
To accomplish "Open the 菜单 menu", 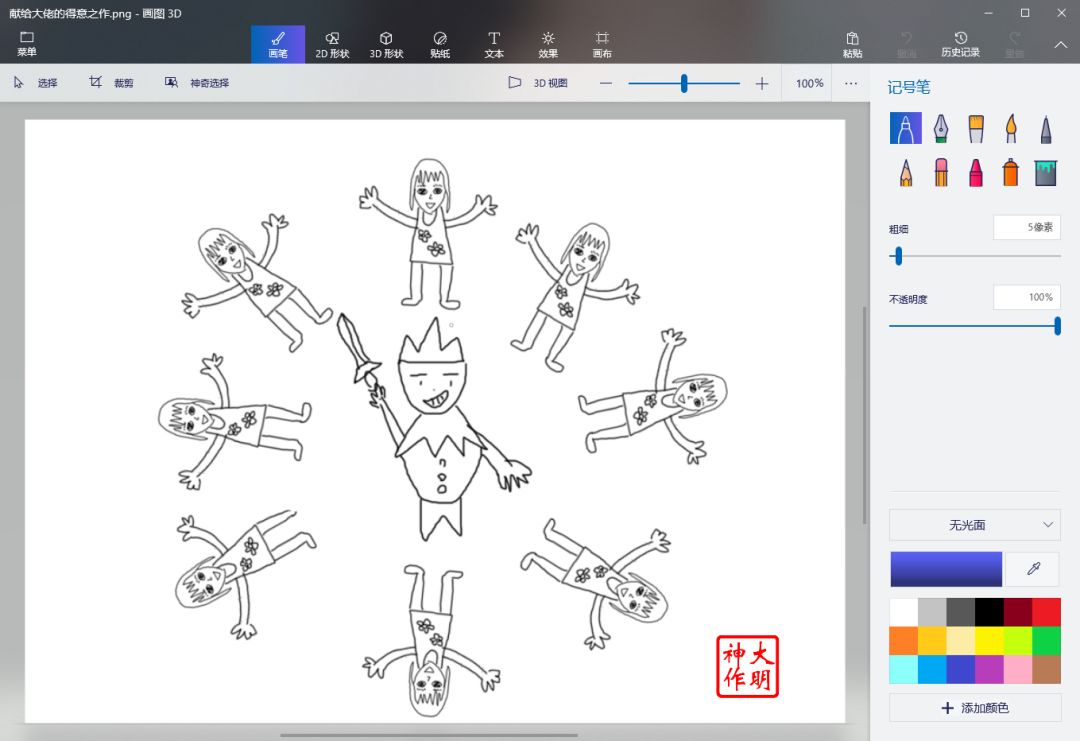I will click(27, 44).
